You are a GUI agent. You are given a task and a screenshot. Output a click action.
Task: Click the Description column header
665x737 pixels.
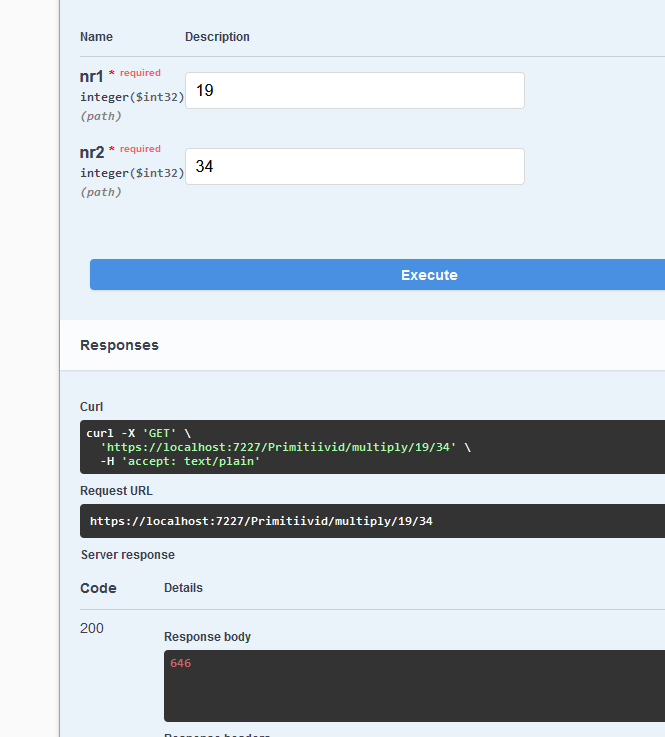click(217, 37)
